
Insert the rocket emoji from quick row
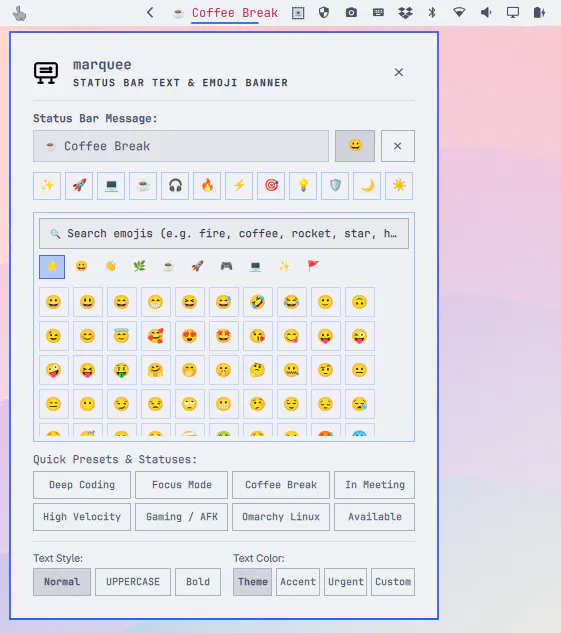point(79,186)
